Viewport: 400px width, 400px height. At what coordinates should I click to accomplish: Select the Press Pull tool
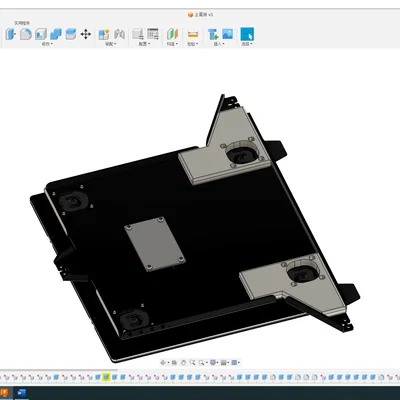point(11,34)
